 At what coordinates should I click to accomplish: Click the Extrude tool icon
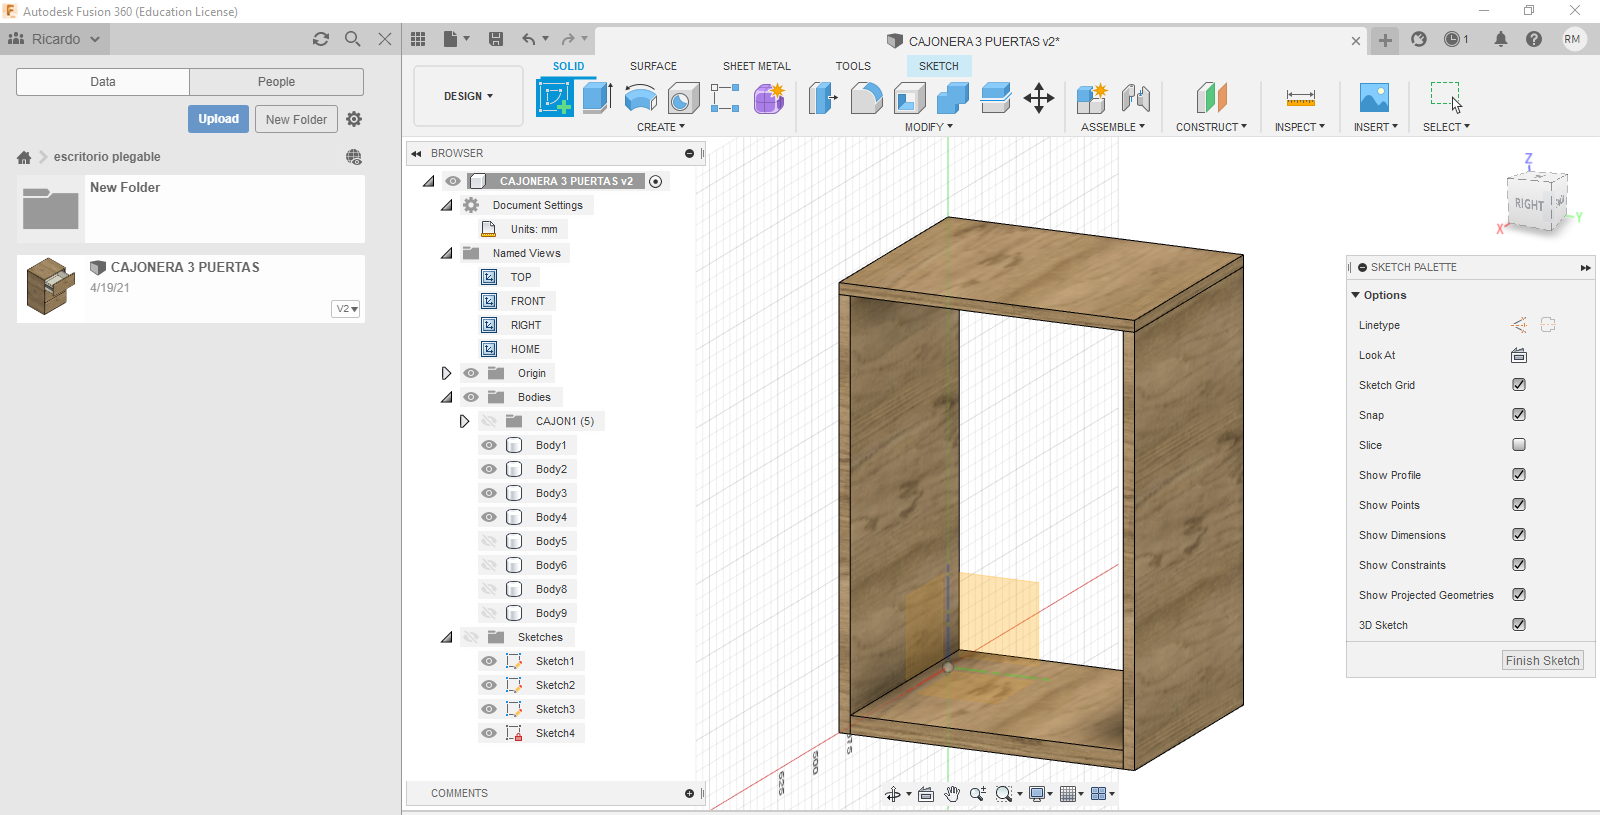[597, 98]
